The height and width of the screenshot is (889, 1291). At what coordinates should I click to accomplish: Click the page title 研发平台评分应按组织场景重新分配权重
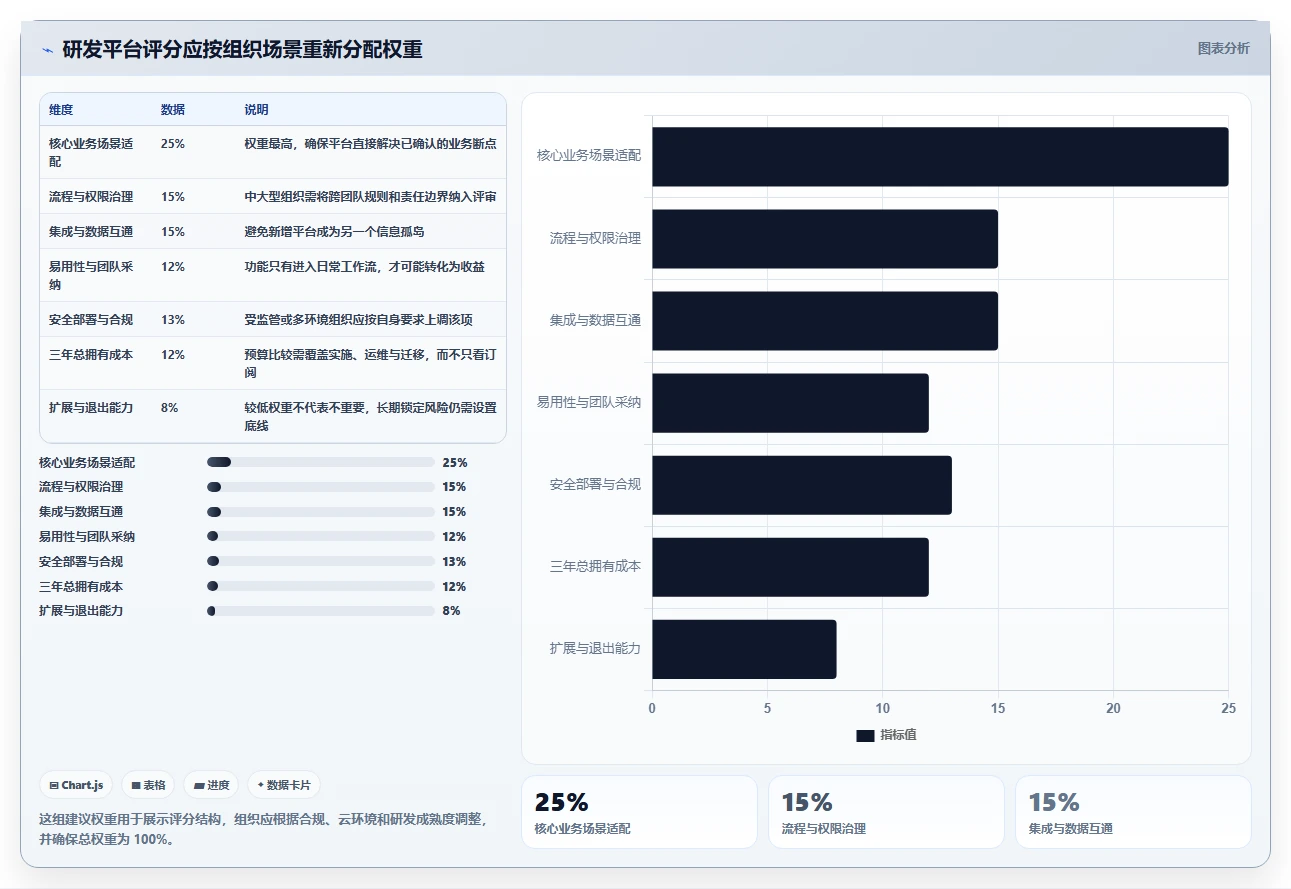click(x=242, y=49)
